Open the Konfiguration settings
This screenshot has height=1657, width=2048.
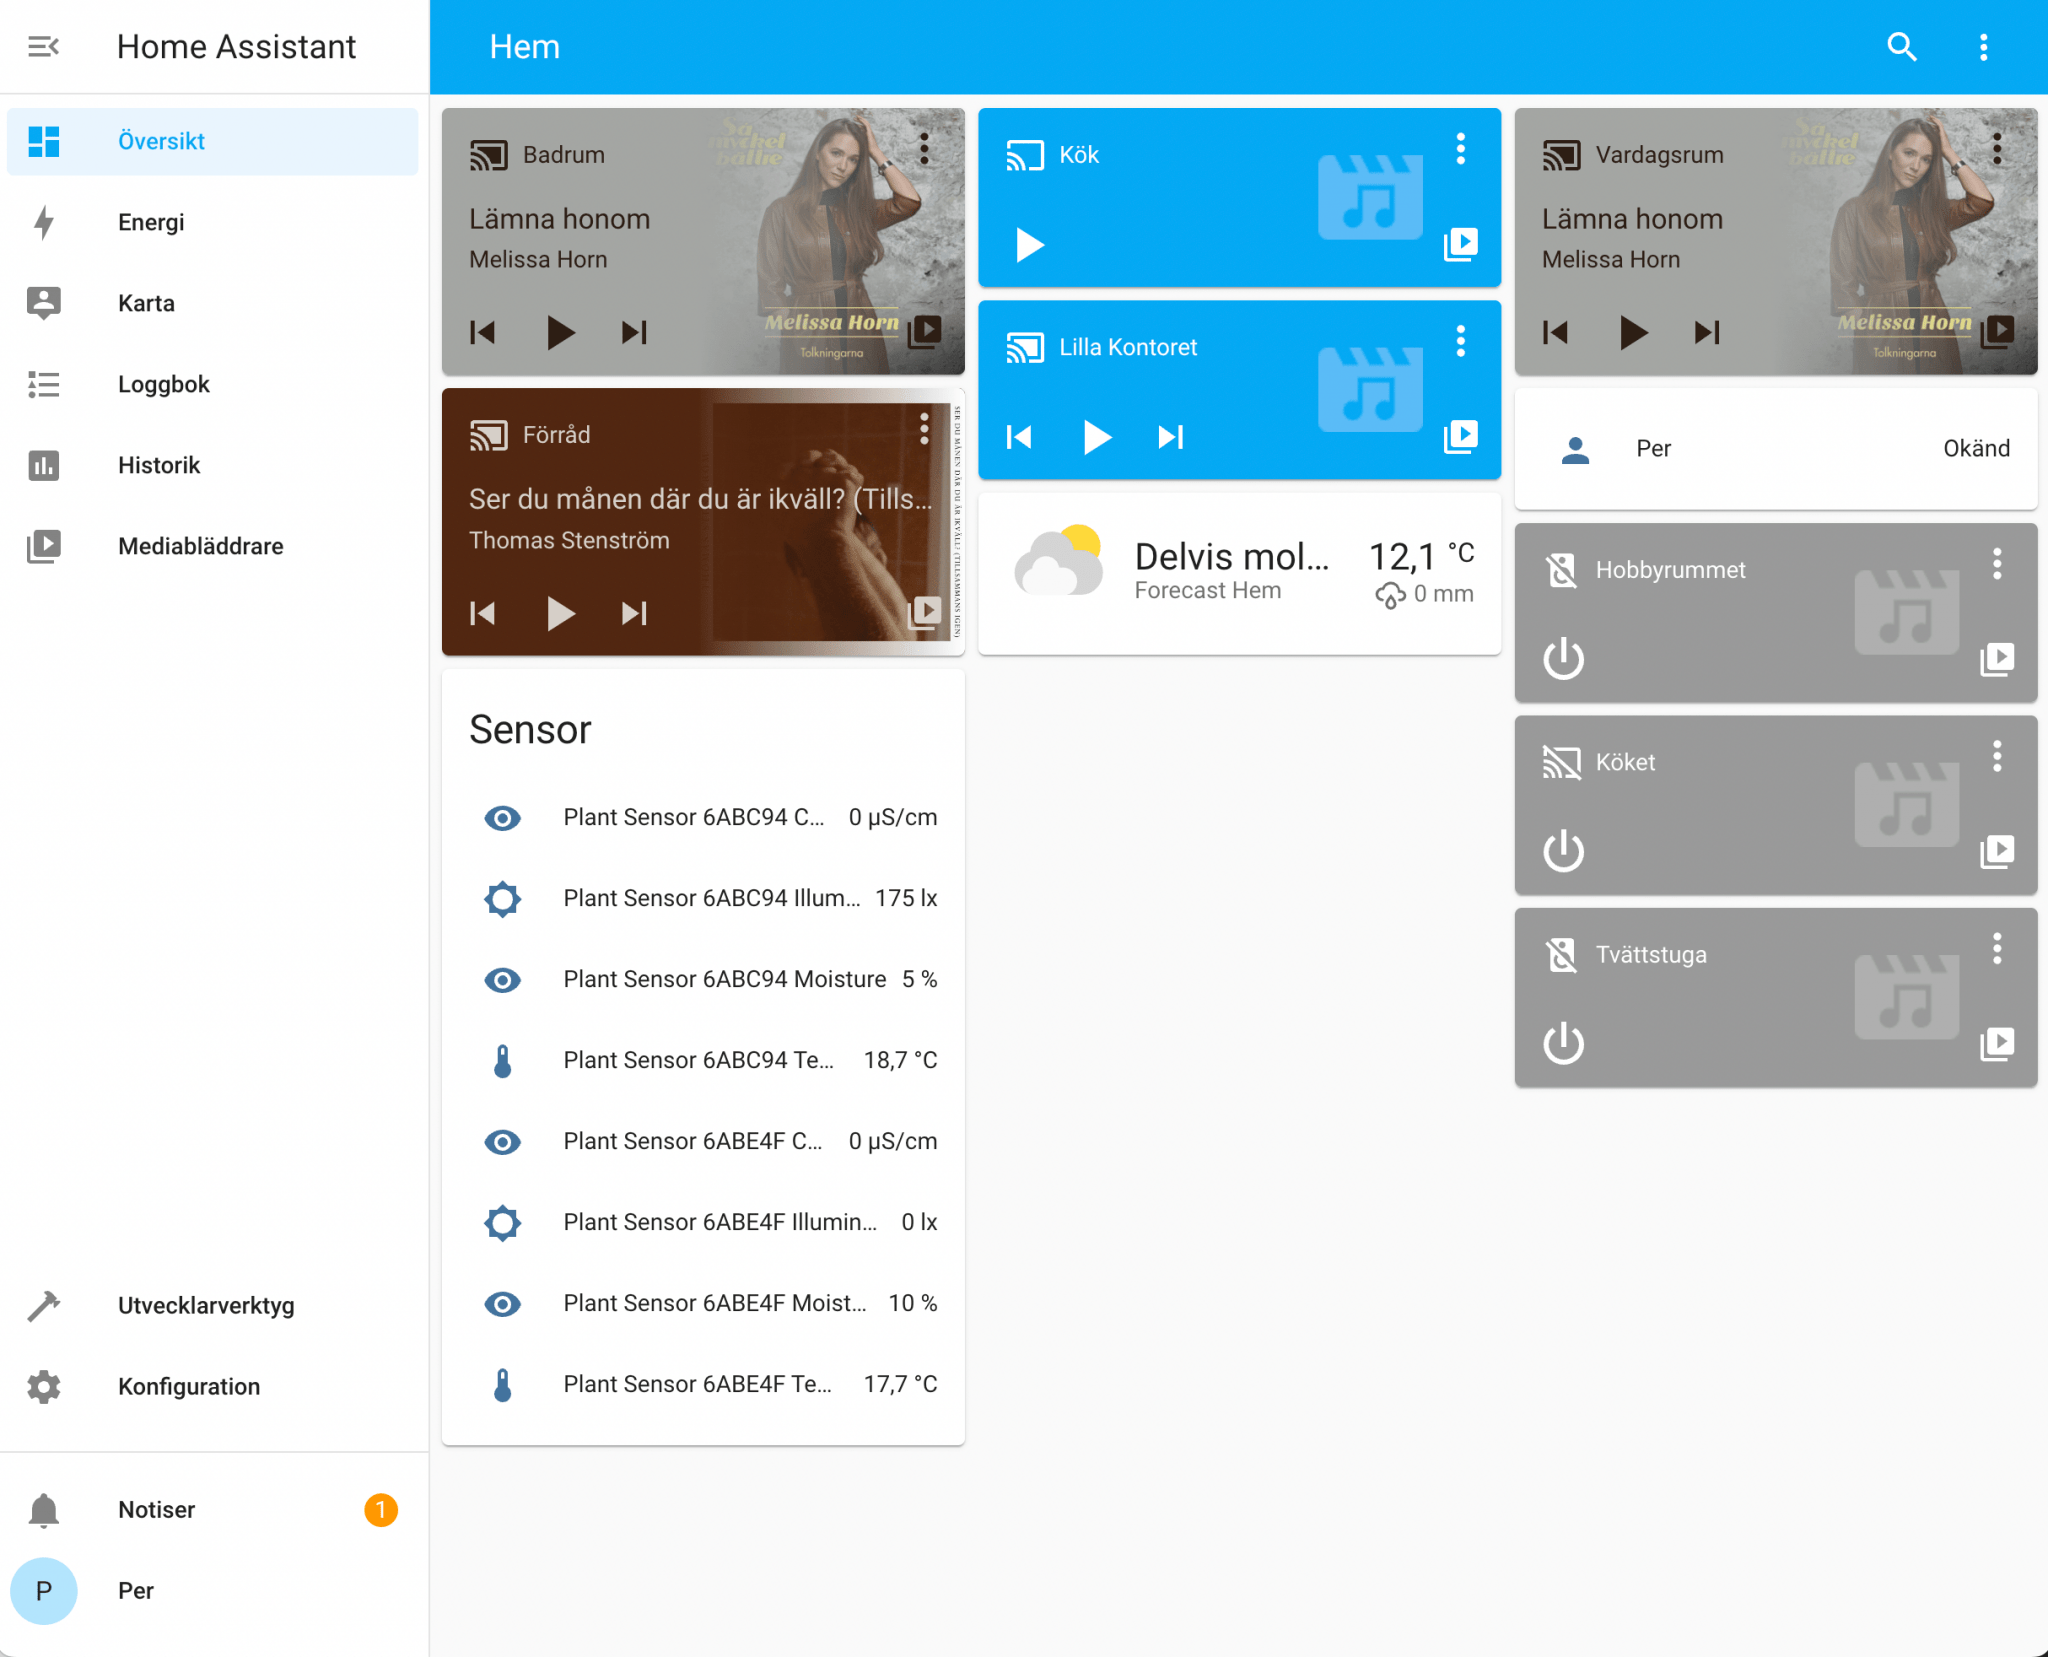(x=212, y=1386)
